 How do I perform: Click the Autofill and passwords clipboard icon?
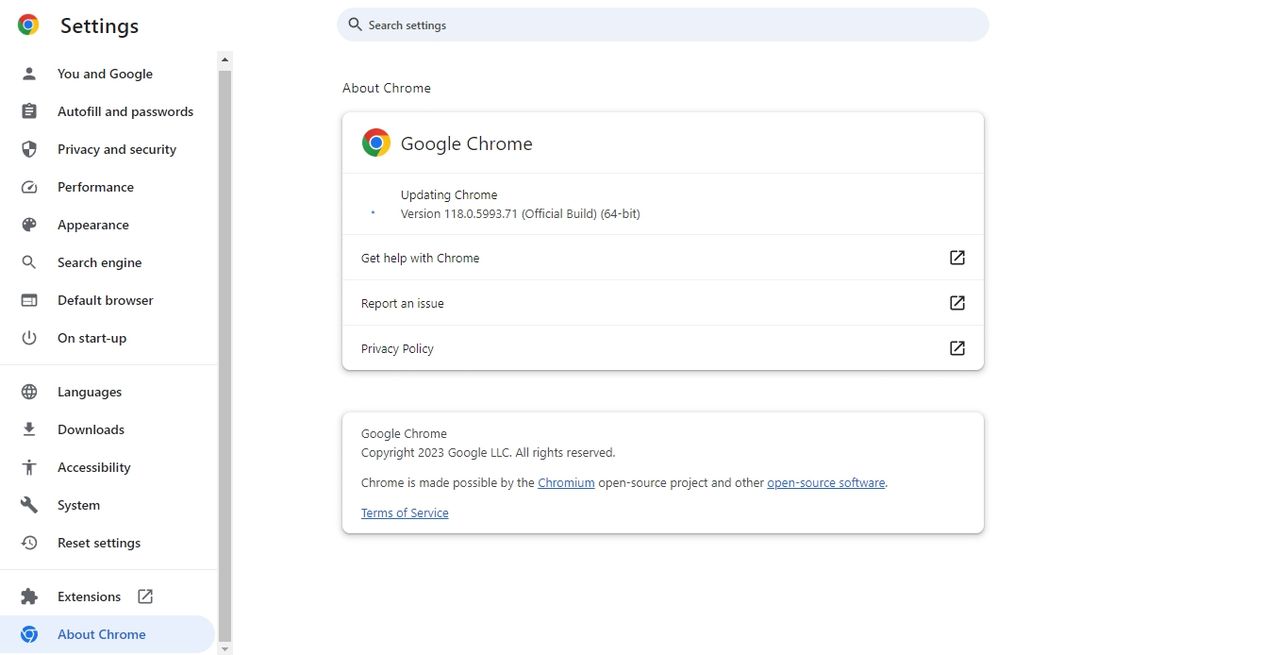pyautogui.click(x=29, y=111)
